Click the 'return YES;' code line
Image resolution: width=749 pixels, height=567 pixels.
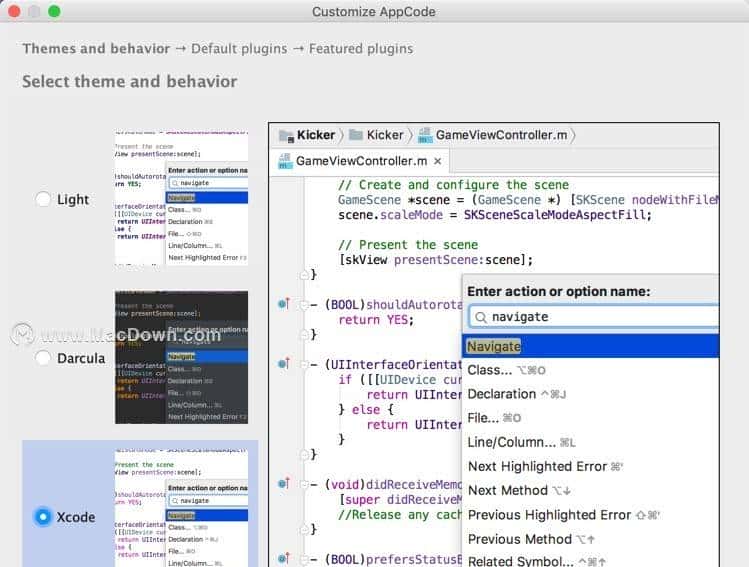376,320
